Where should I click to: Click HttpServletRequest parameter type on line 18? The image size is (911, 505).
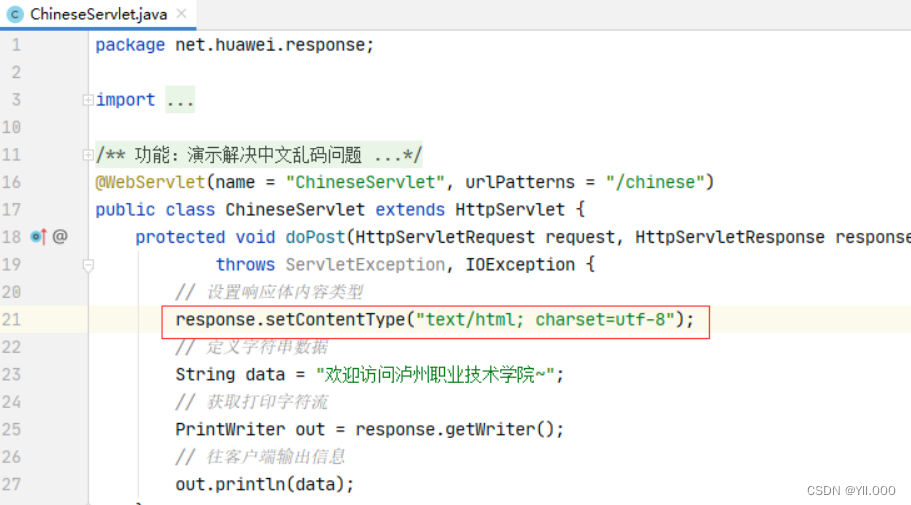point(445,237)
